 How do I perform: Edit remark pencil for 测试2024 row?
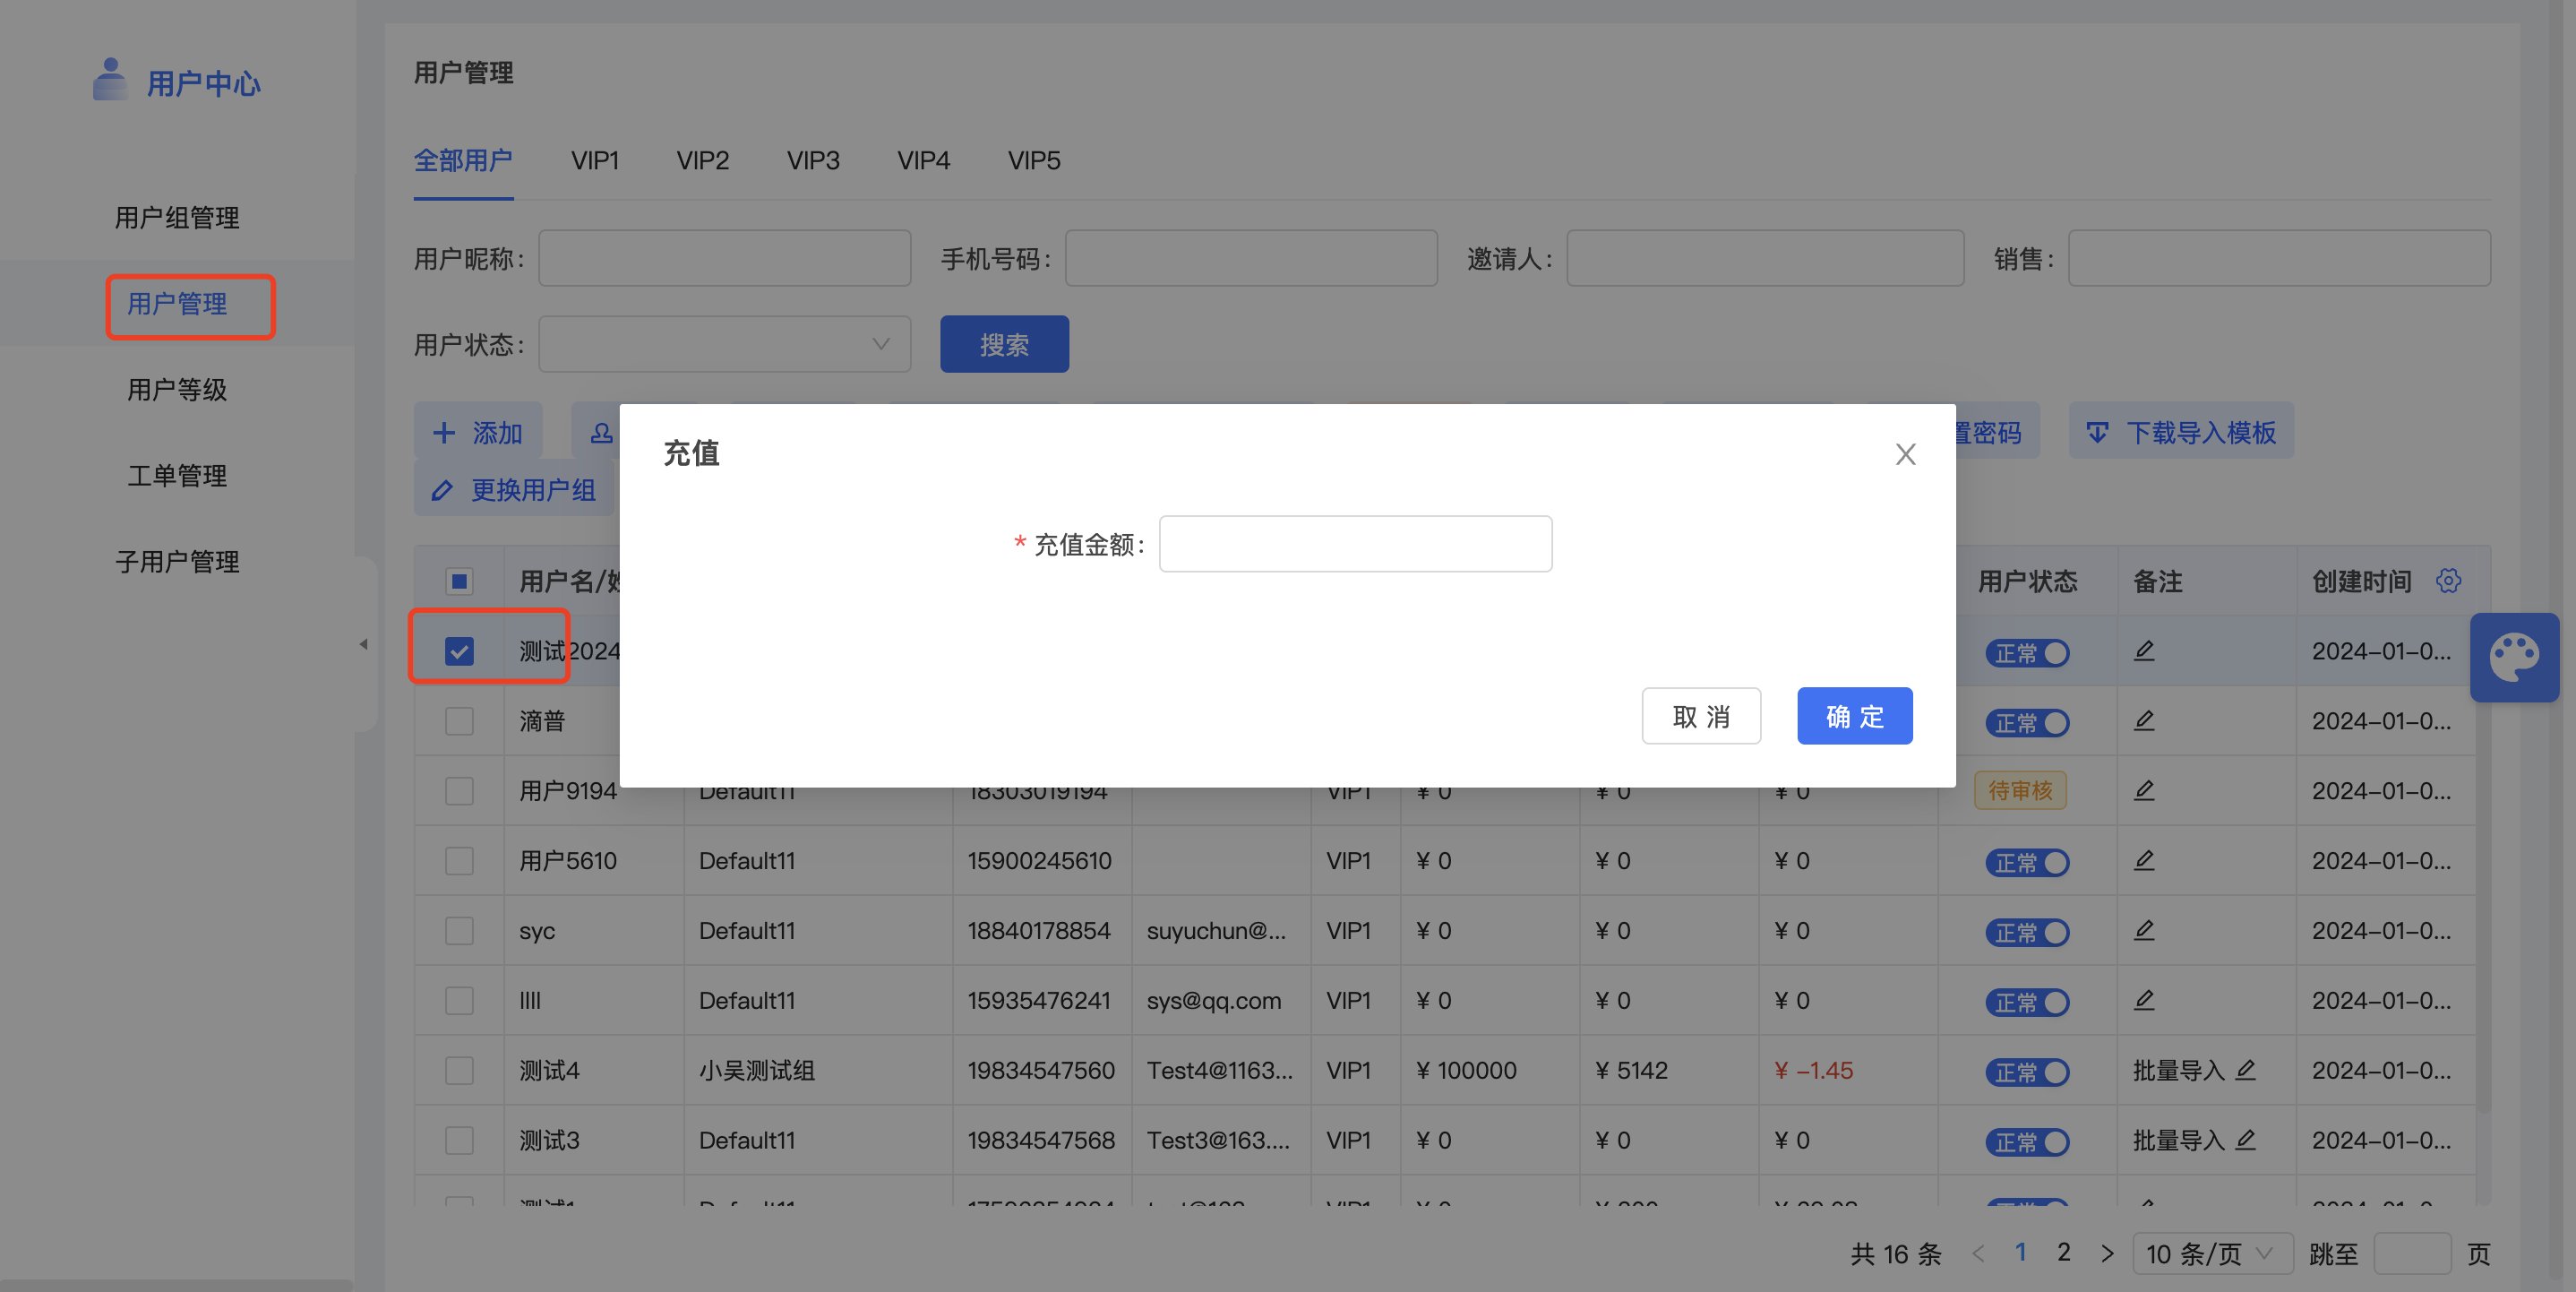(2144, 651)
